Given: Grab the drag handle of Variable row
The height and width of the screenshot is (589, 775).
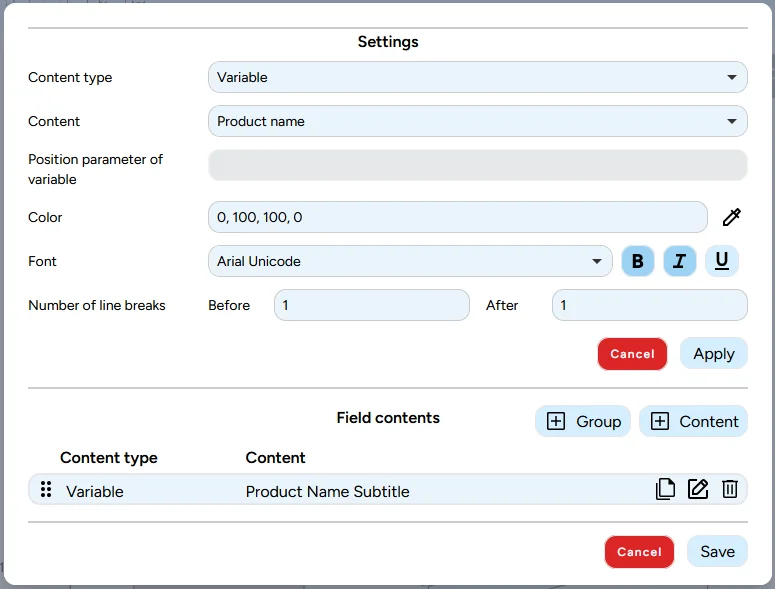Looking at the screenshot, I should pyautogui.click(x=46, y=489).
